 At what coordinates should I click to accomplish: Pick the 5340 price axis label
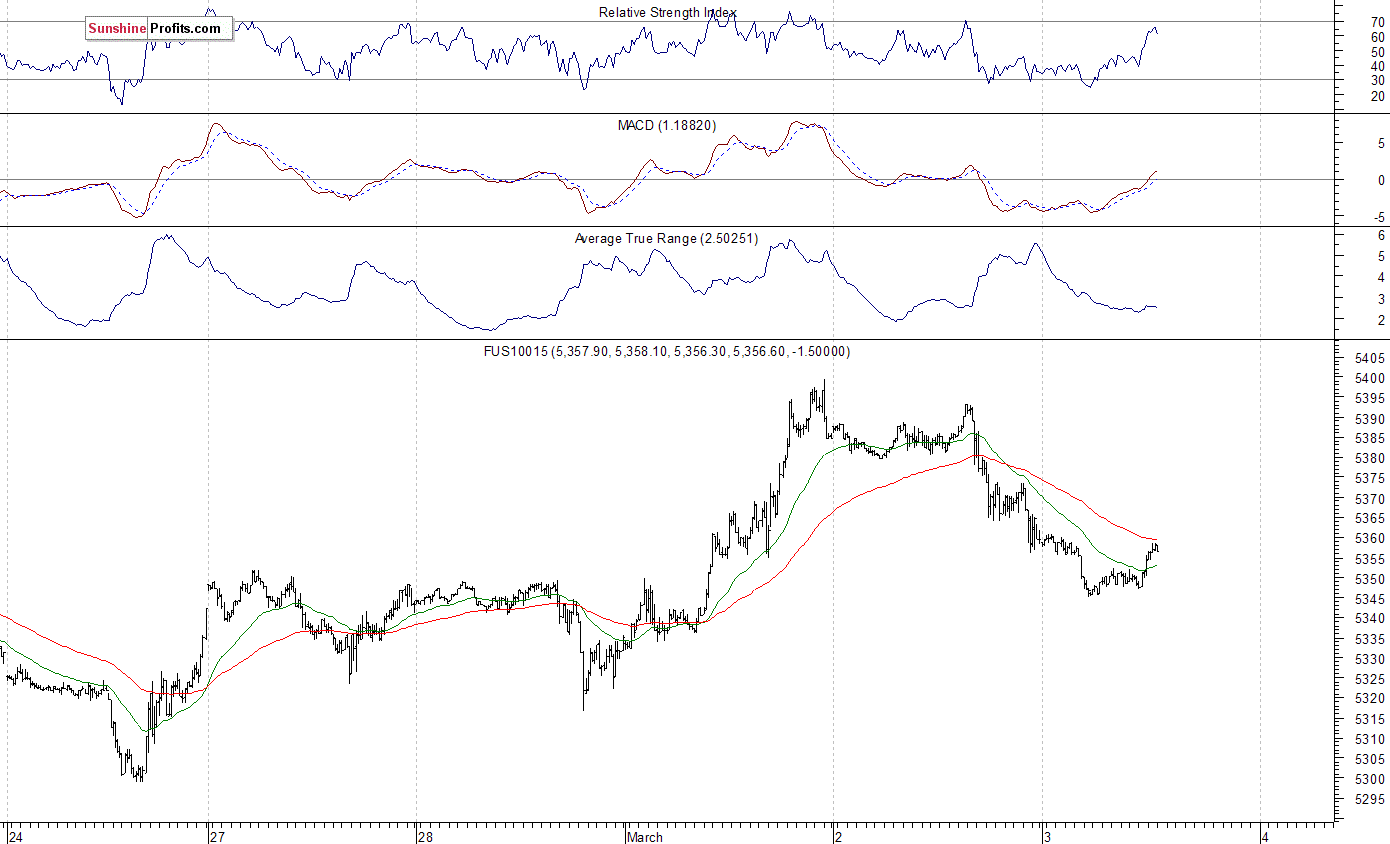(x=1370, y=619)
